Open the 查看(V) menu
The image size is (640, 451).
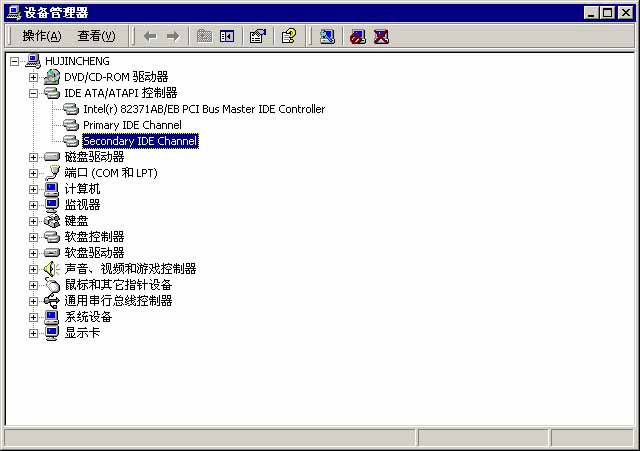tap(96, 36)
